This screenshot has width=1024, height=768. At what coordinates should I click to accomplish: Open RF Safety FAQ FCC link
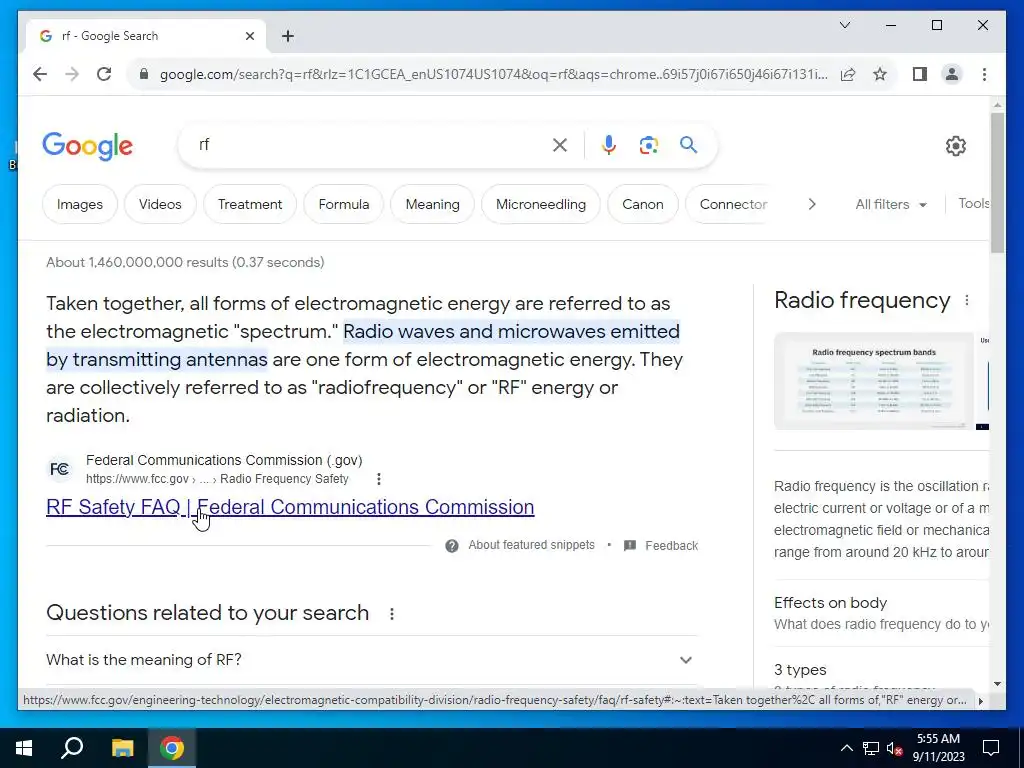point(290,507)
